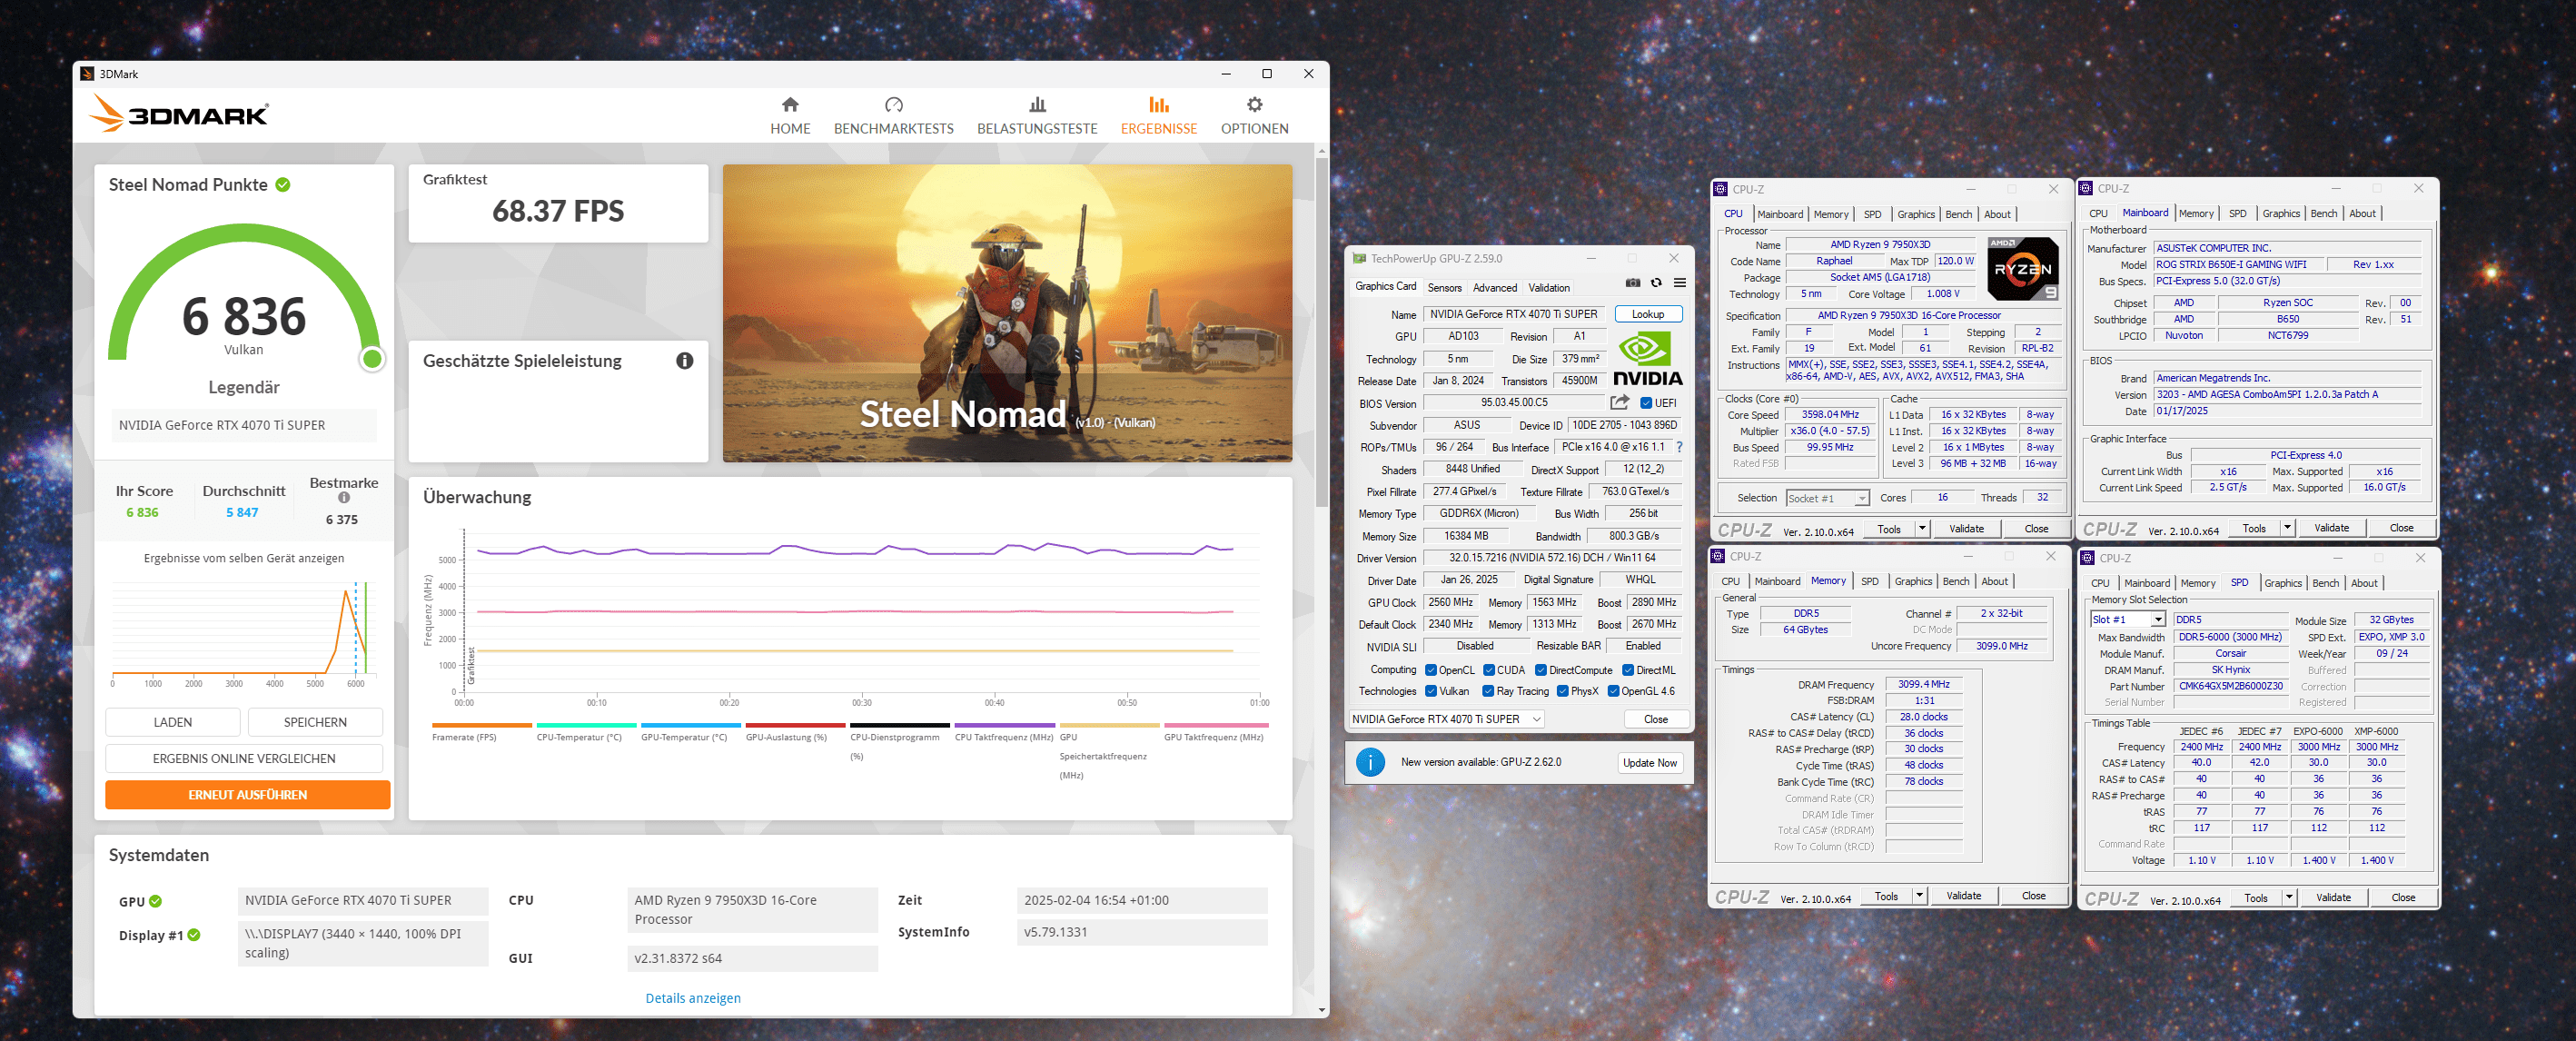This screenshot has width=2576, height=1041.
Task: Go to the 3DMark Home icon
Action: point(790,105)
